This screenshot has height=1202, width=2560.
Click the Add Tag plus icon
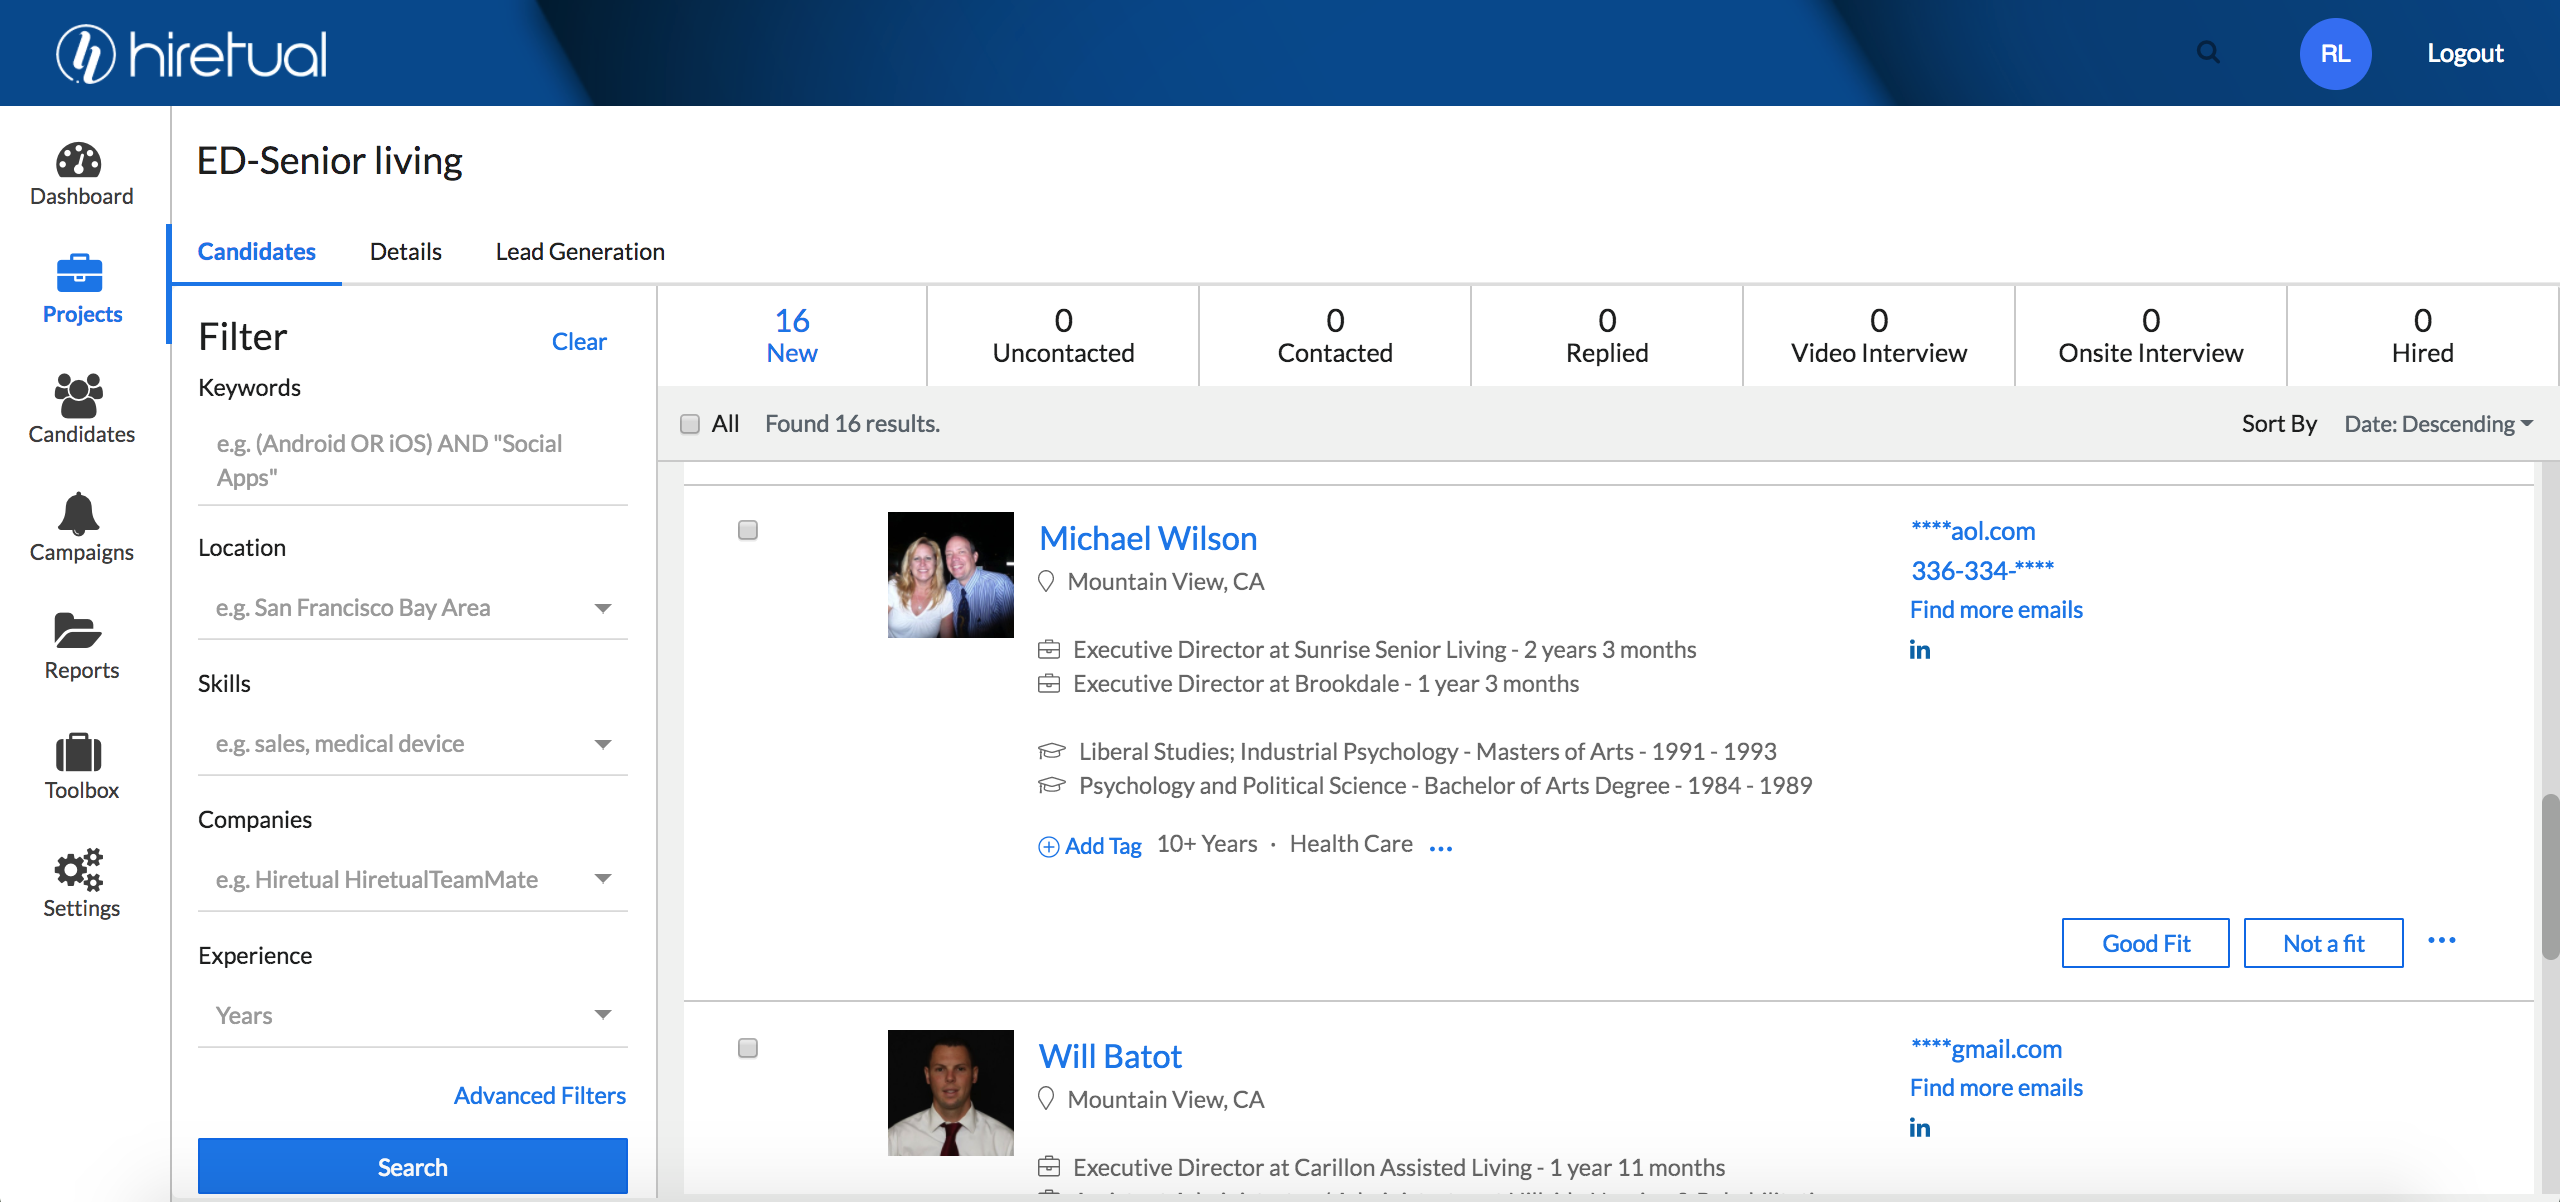click(1048, 847)
